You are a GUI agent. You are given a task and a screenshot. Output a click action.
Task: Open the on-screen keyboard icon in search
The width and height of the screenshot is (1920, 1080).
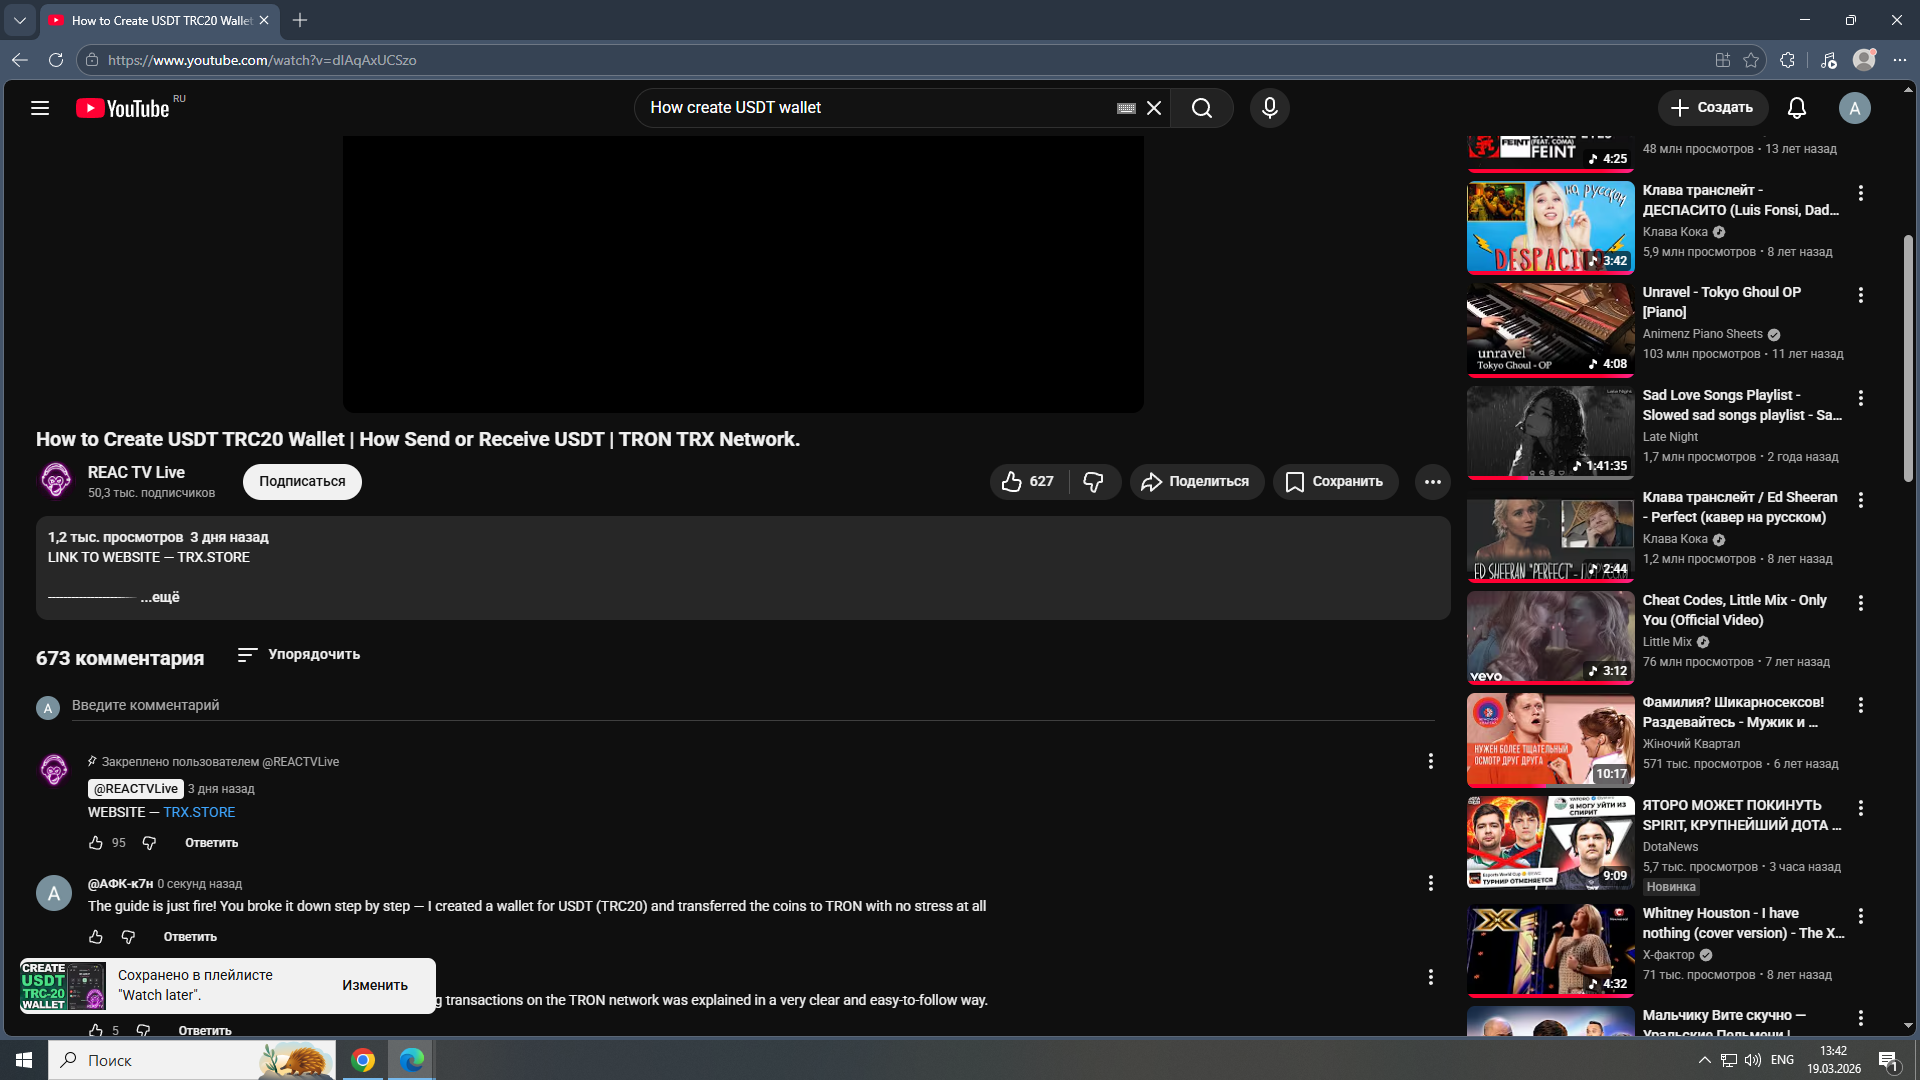click(1126, 108)
